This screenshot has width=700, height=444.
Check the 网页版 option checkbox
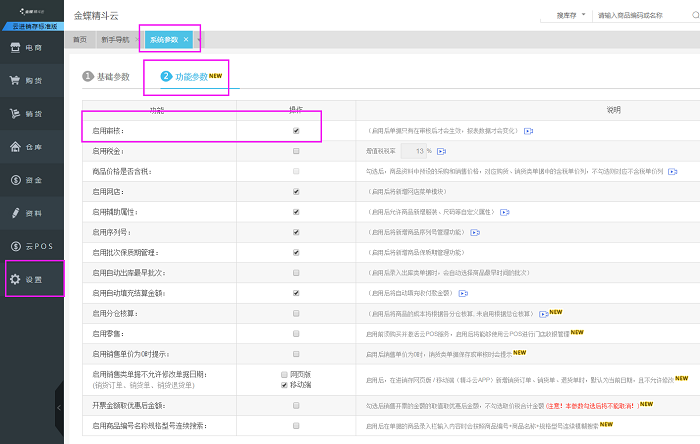(285, 373)
